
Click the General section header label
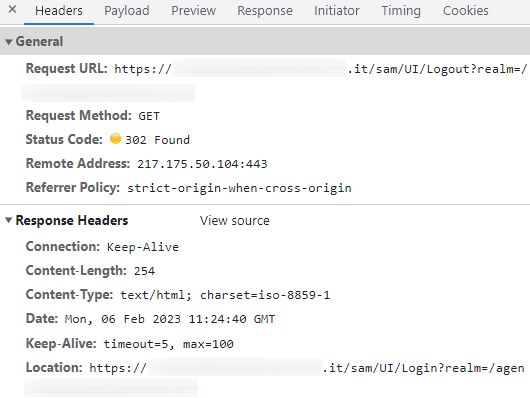(x=39, y=42)
